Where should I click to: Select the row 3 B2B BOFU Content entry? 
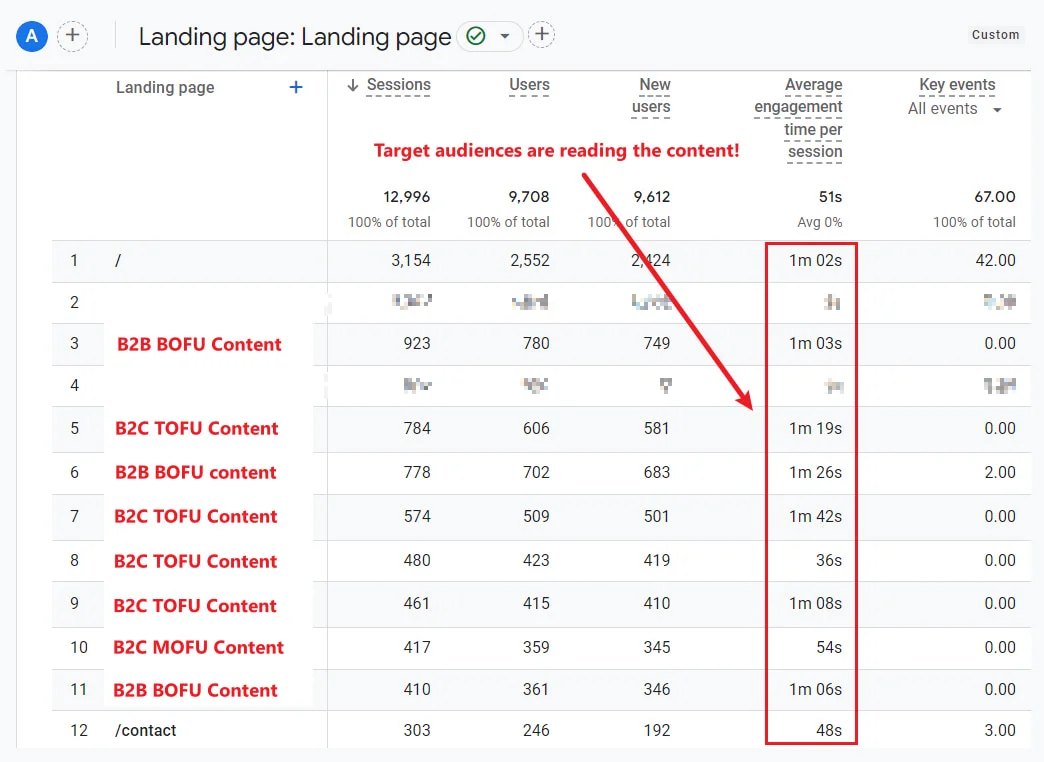[x=199, y=345]
